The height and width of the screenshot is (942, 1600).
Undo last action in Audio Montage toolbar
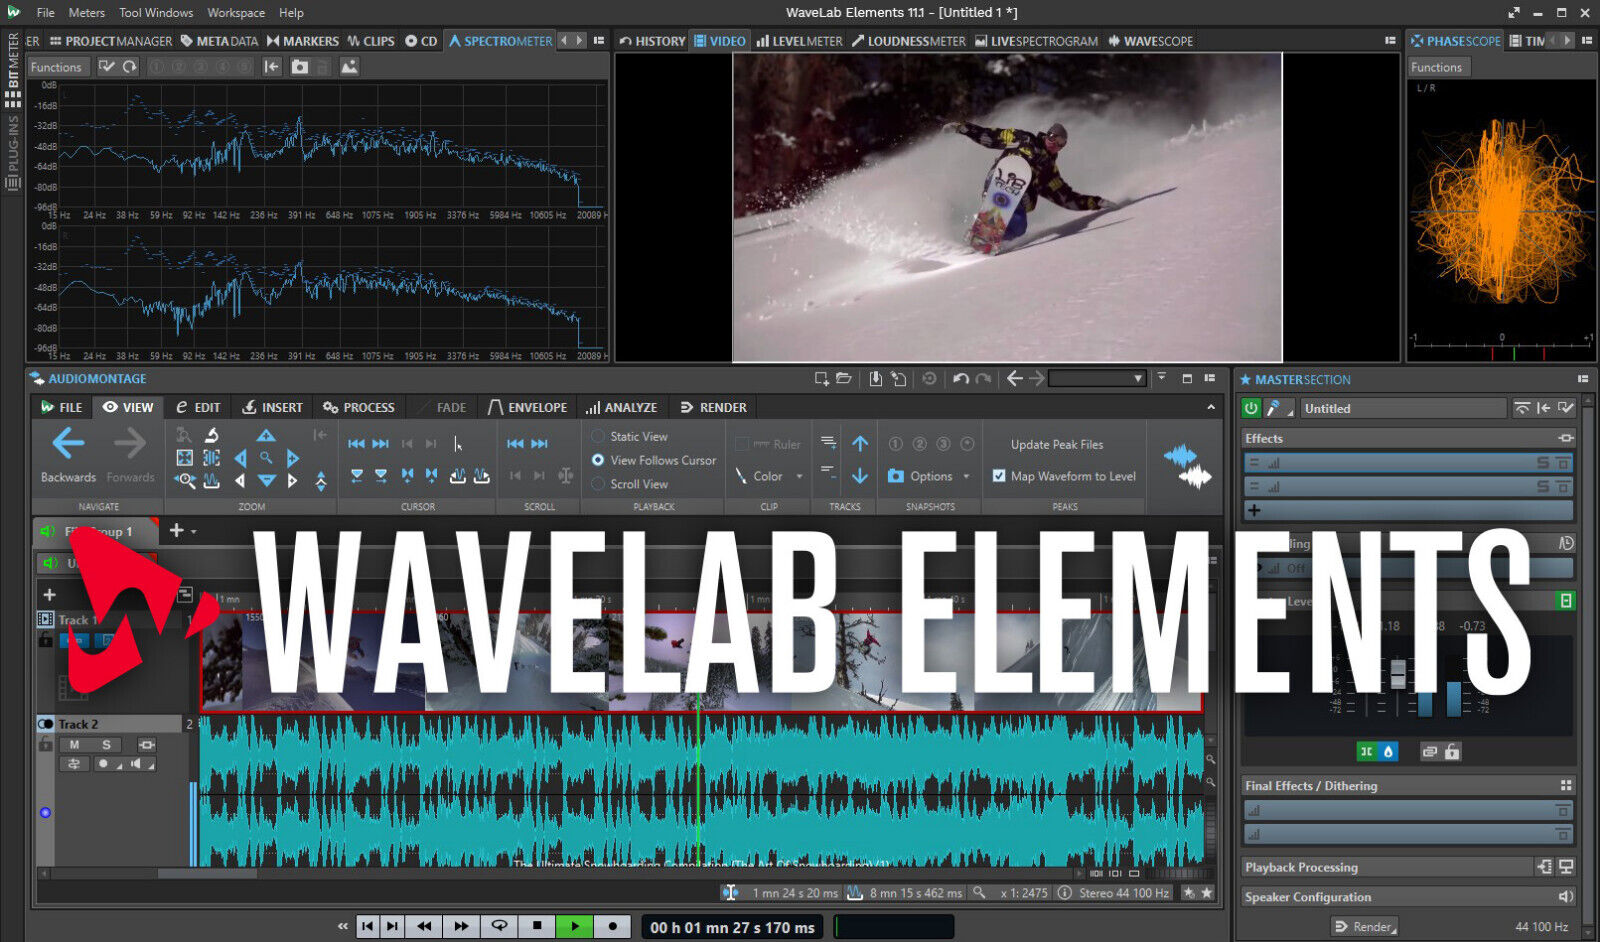pos(960,379)
